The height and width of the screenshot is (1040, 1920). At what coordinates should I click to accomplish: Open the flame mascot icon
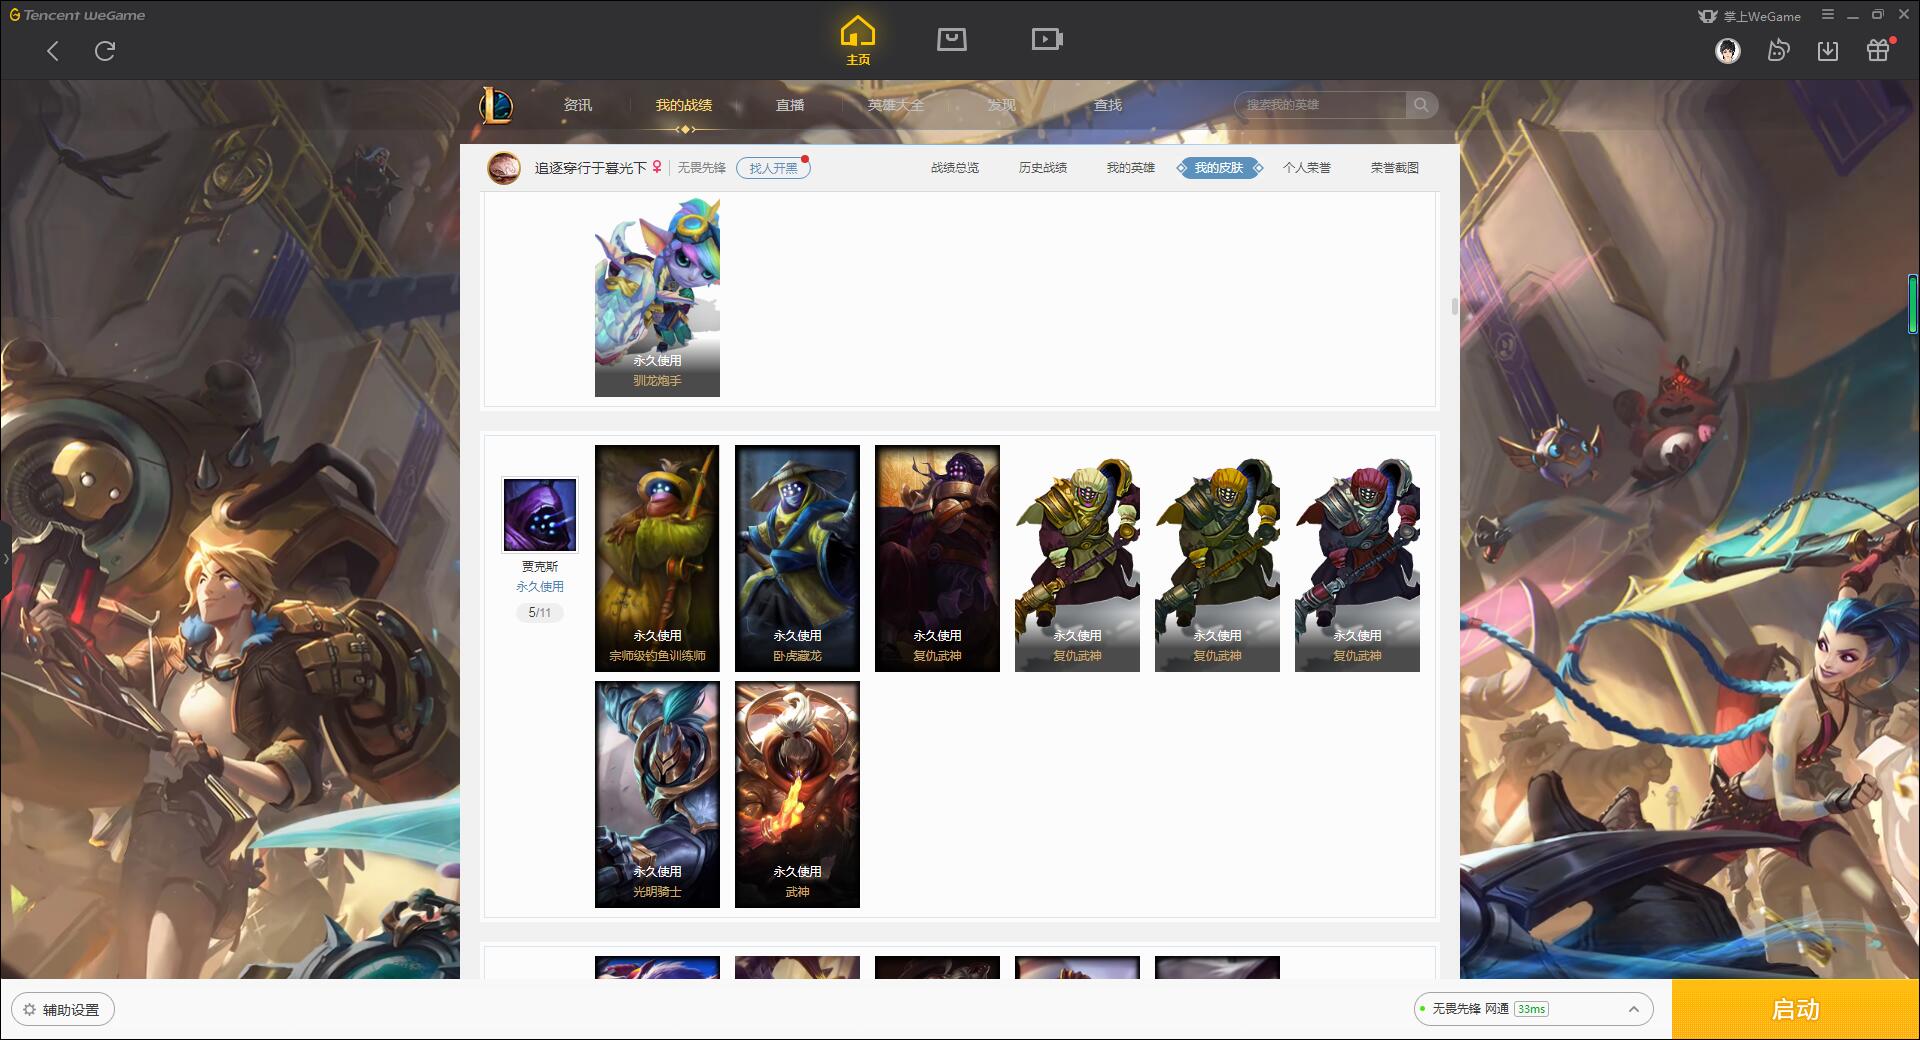click(x=1778, y=51)
